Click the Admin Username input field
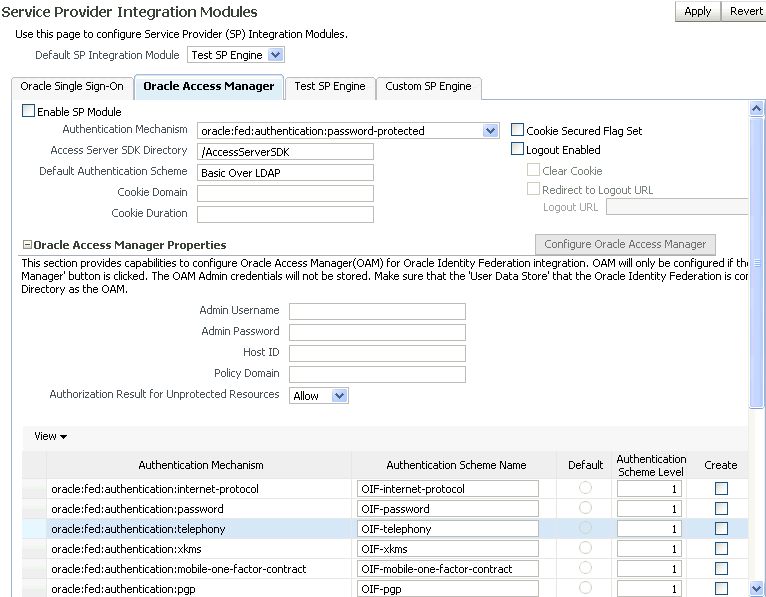The width and height of the screenshot is (766, 597). [377, 311]
